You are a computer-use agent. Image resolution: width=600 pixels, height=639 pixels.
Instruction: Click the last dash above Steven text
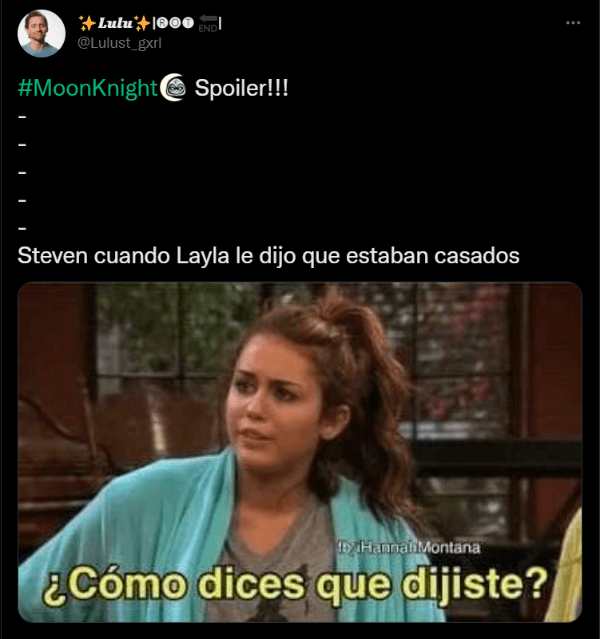pyautogui.click(x=22, y=228)
